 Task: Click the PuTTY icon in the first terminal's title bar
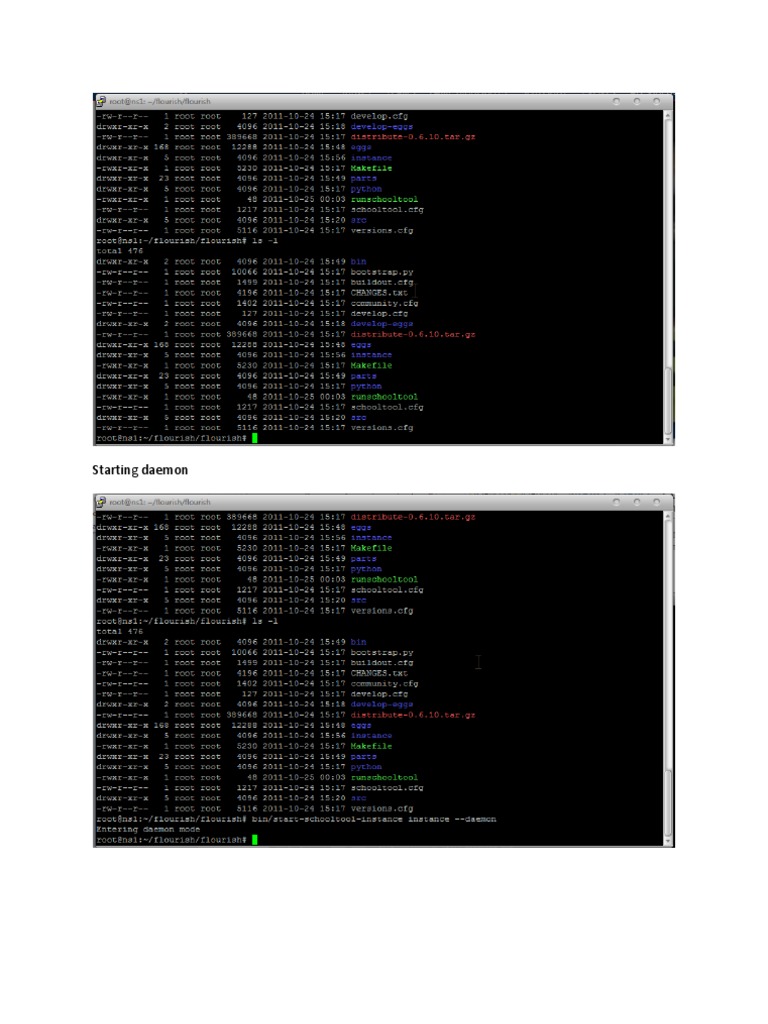point(101,101)
